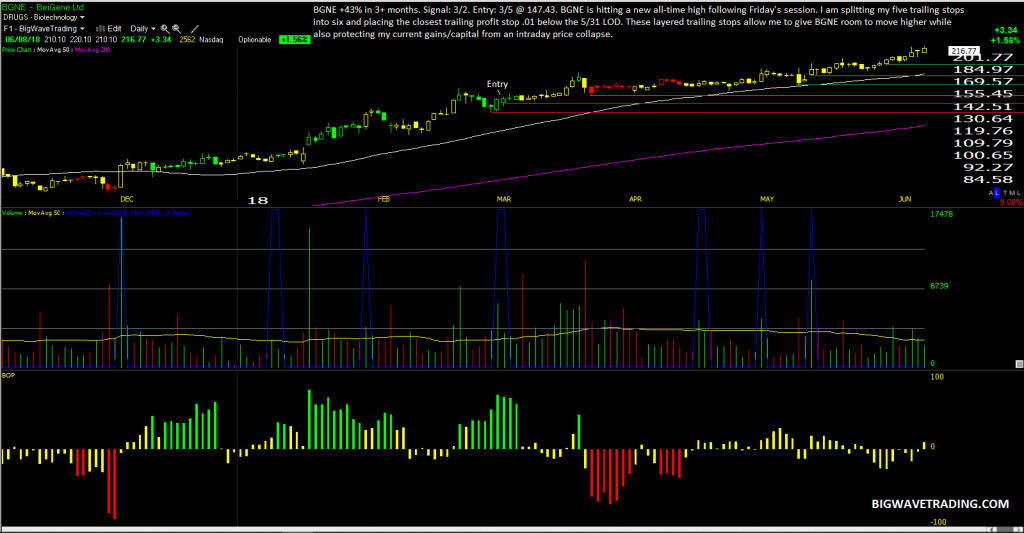Click the small square icon beside volume pane
The width and height of the screenshot is (1024, 533).
pos(1019,364)
